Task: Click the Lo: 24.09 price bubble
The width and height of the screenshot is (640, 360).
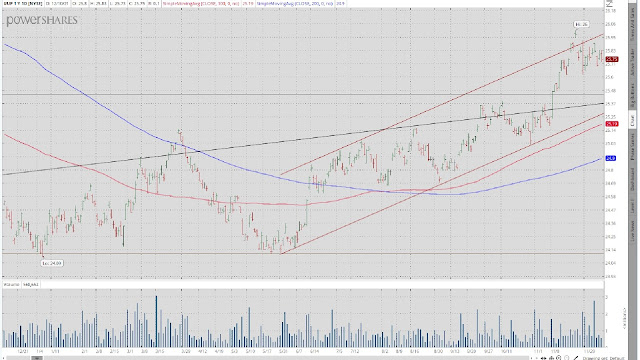Action: coord(52,263)
